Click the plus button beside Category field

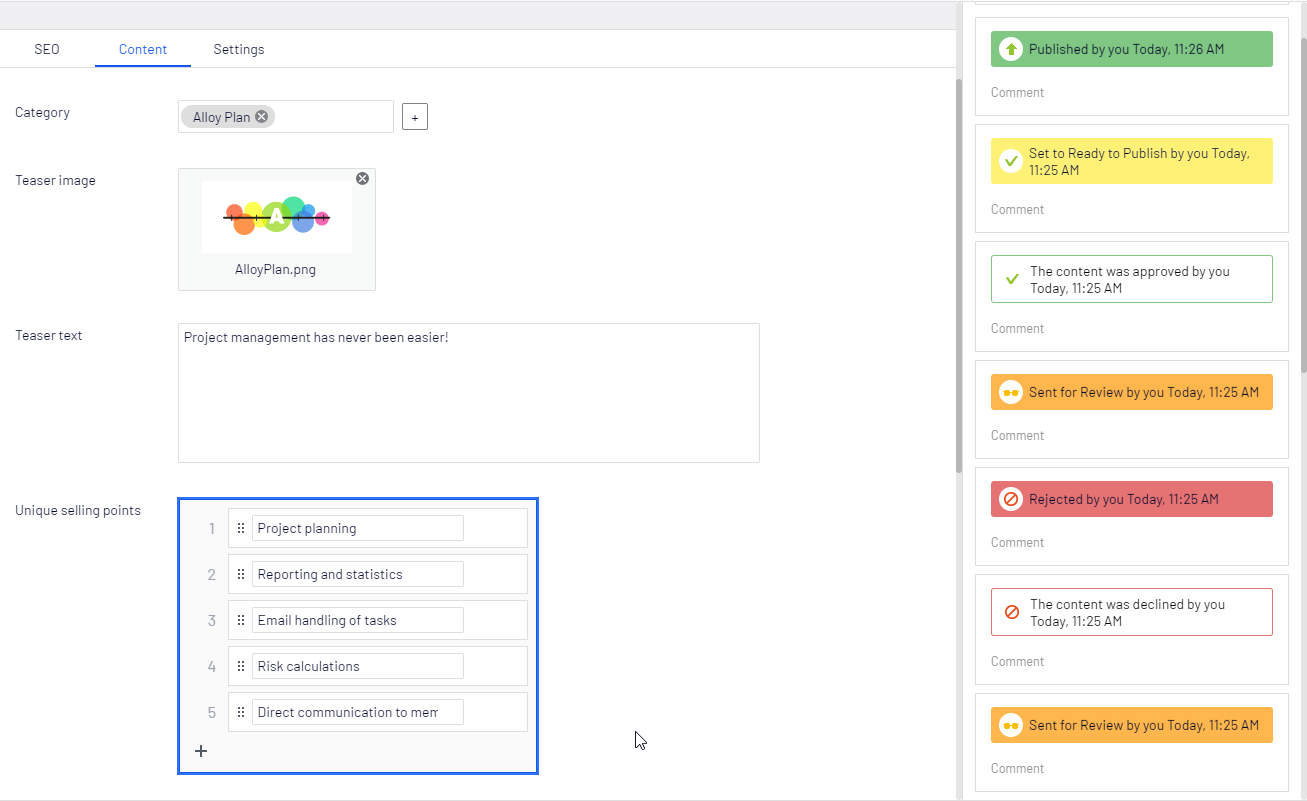415,117
